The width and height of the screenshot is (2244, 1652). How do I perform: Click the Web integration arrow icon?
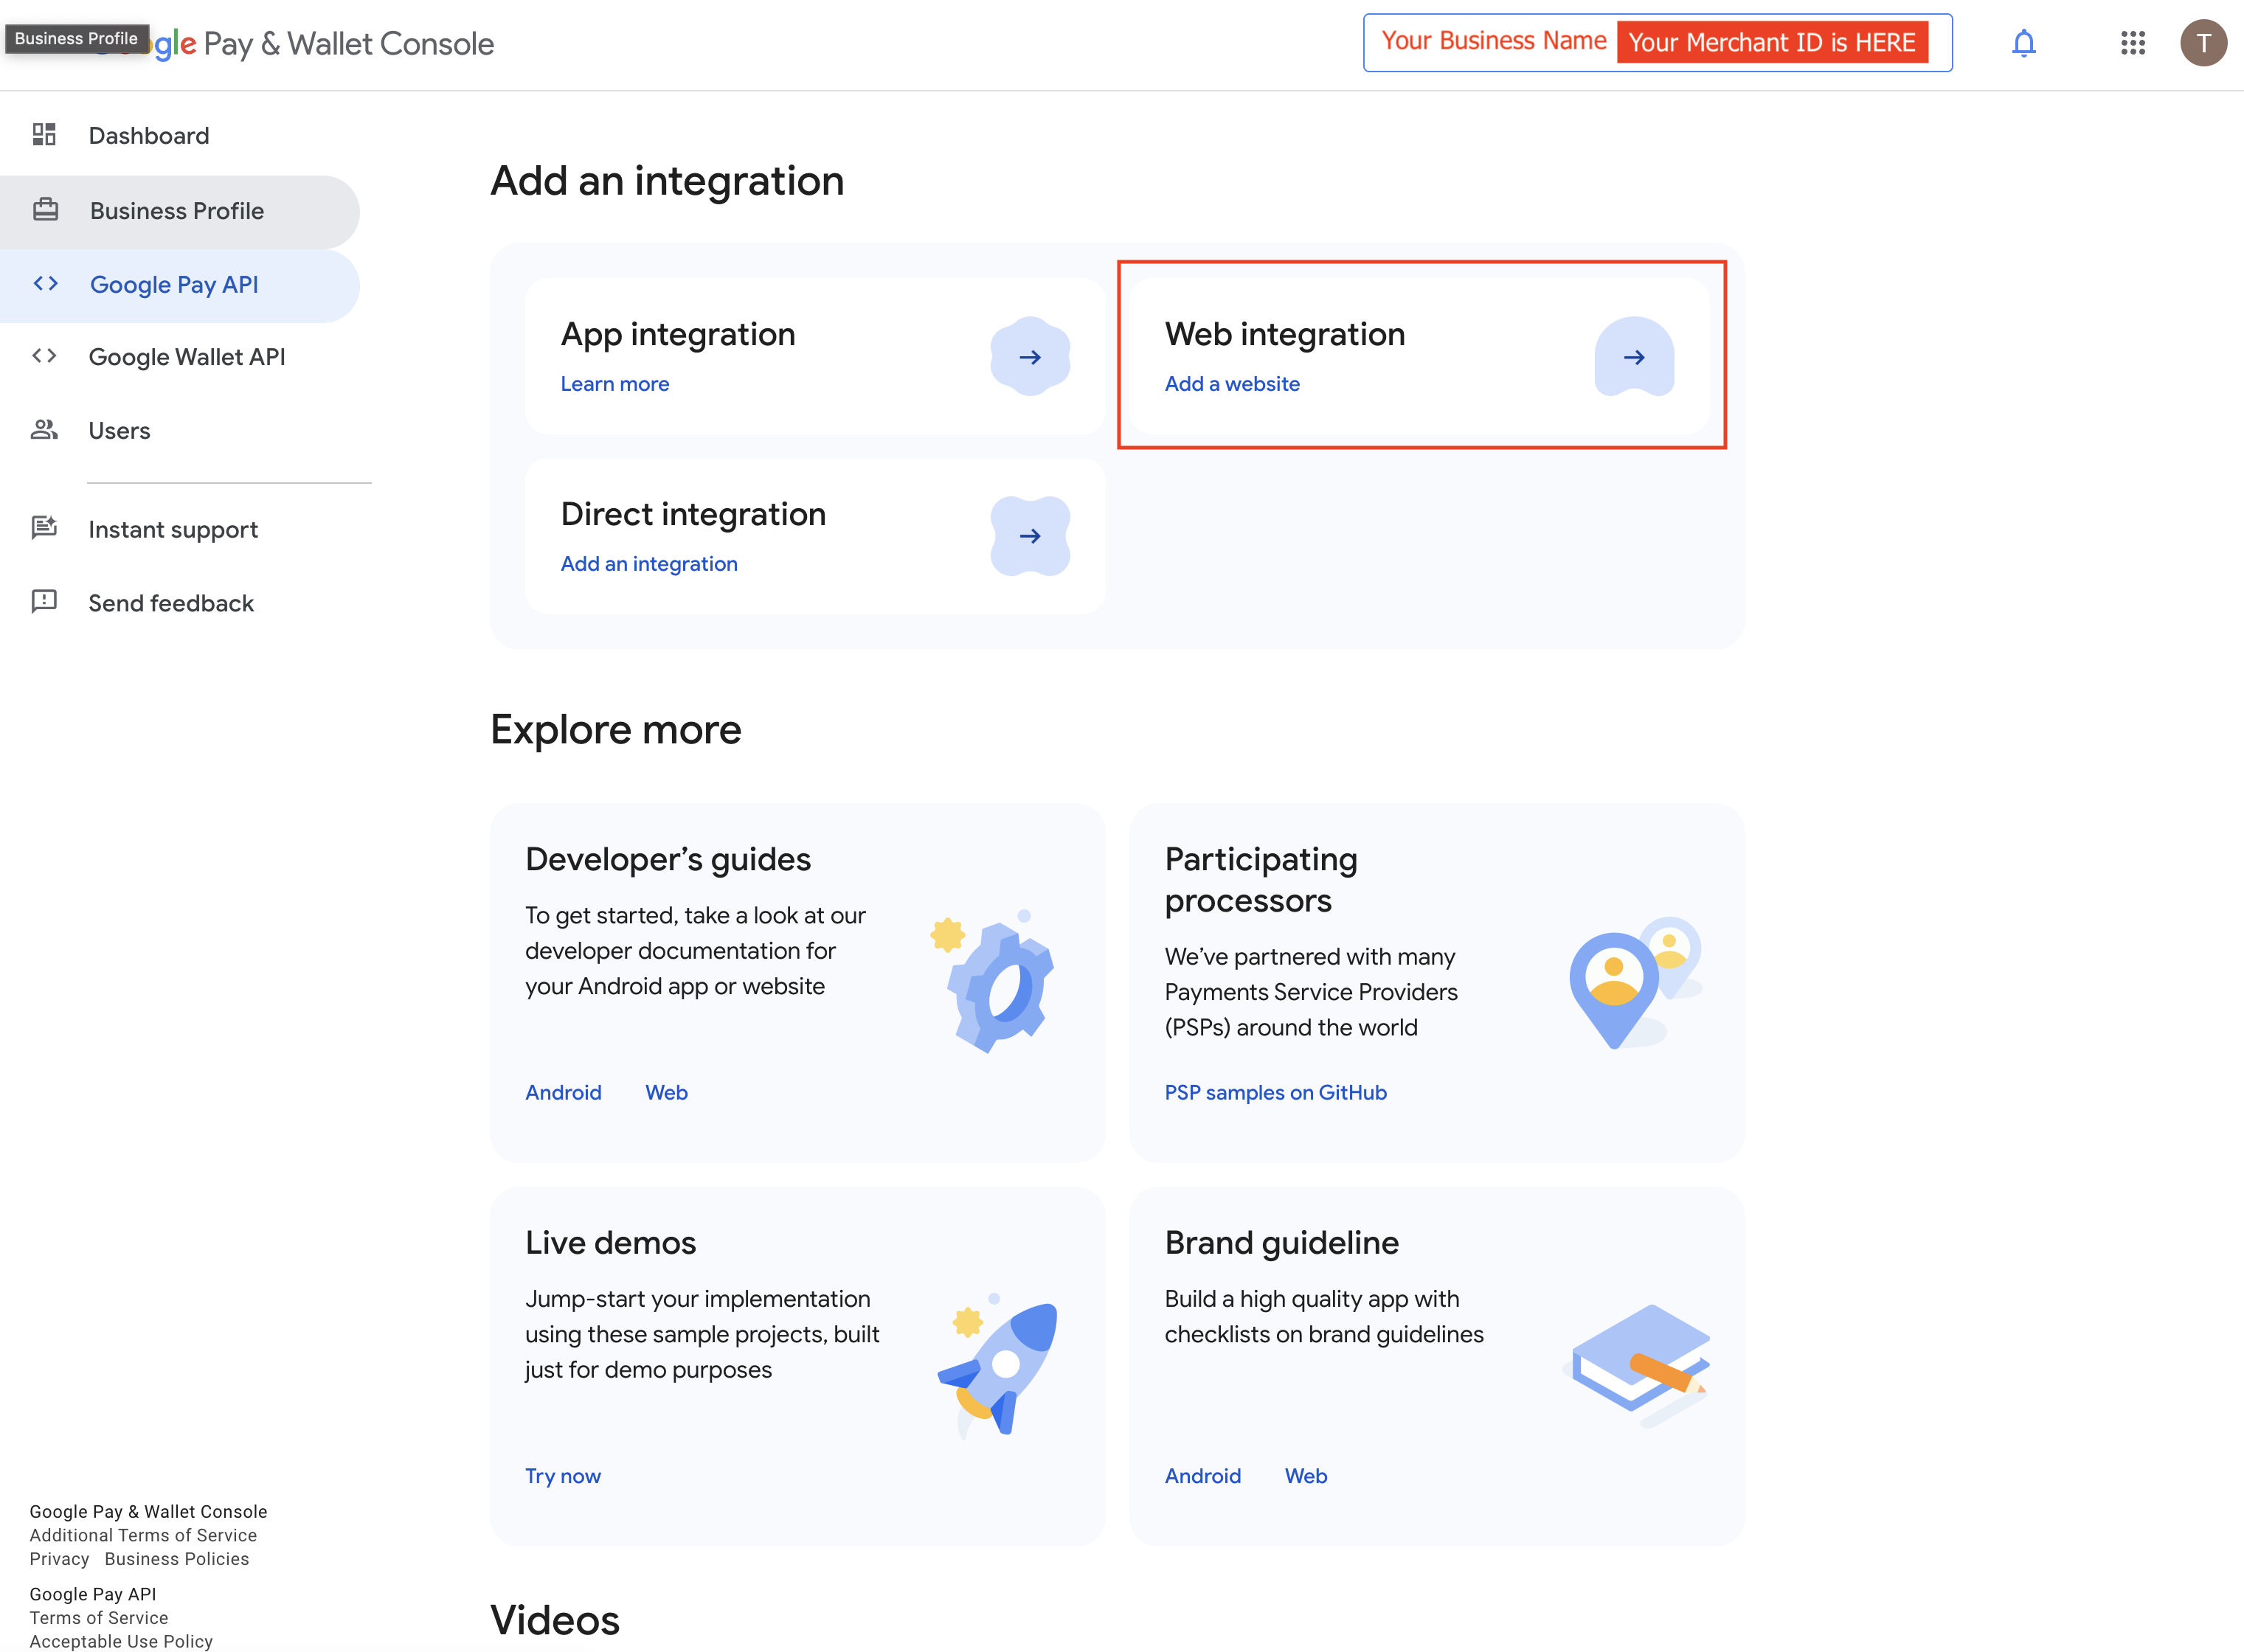[1633, 357]
